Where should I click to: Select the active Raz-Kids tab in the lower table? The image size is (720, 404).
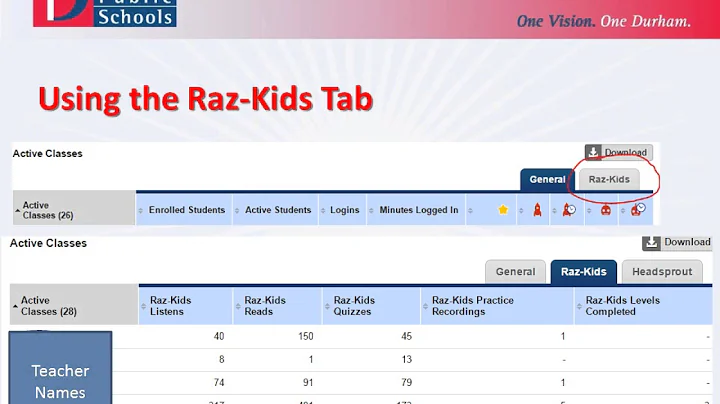pos(584,272)
